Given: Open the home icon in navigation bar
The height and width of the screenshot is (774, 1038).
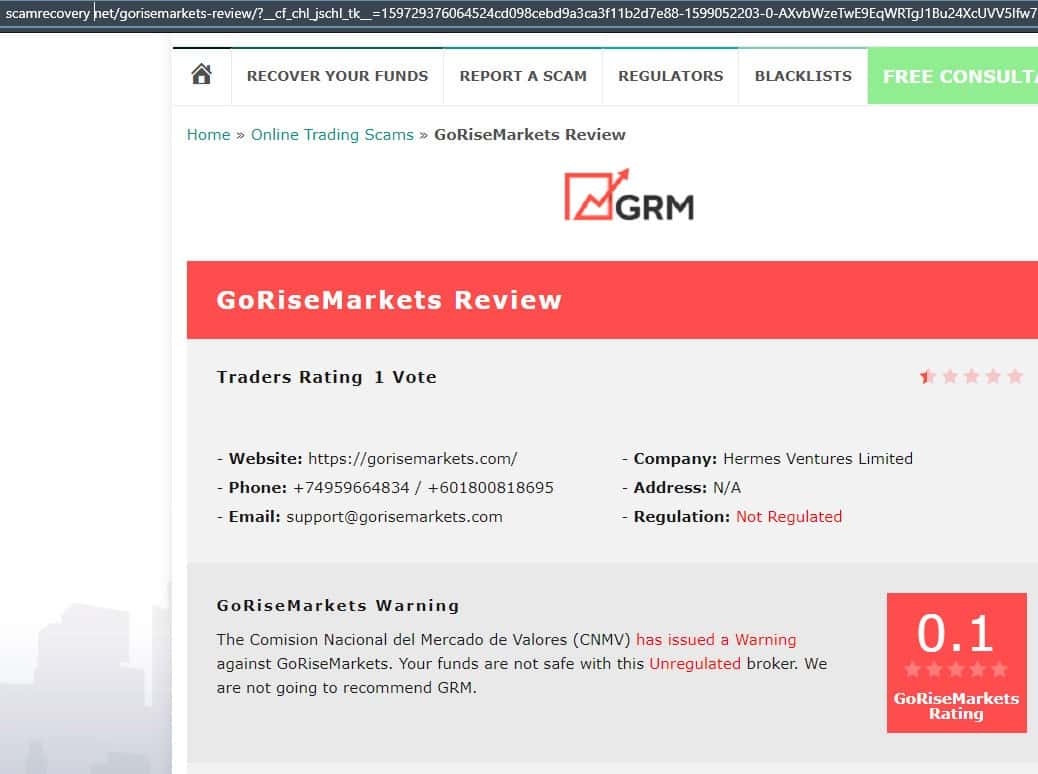Looking at the screenshot, I should [x=202, y=75].
